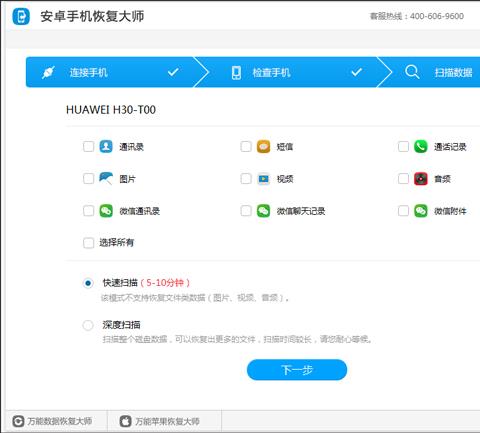Image resolution: width=480 pixels, height=433 pixels.
Task: Click the app logo icon in the title bar
Action: tap(21, 16)
